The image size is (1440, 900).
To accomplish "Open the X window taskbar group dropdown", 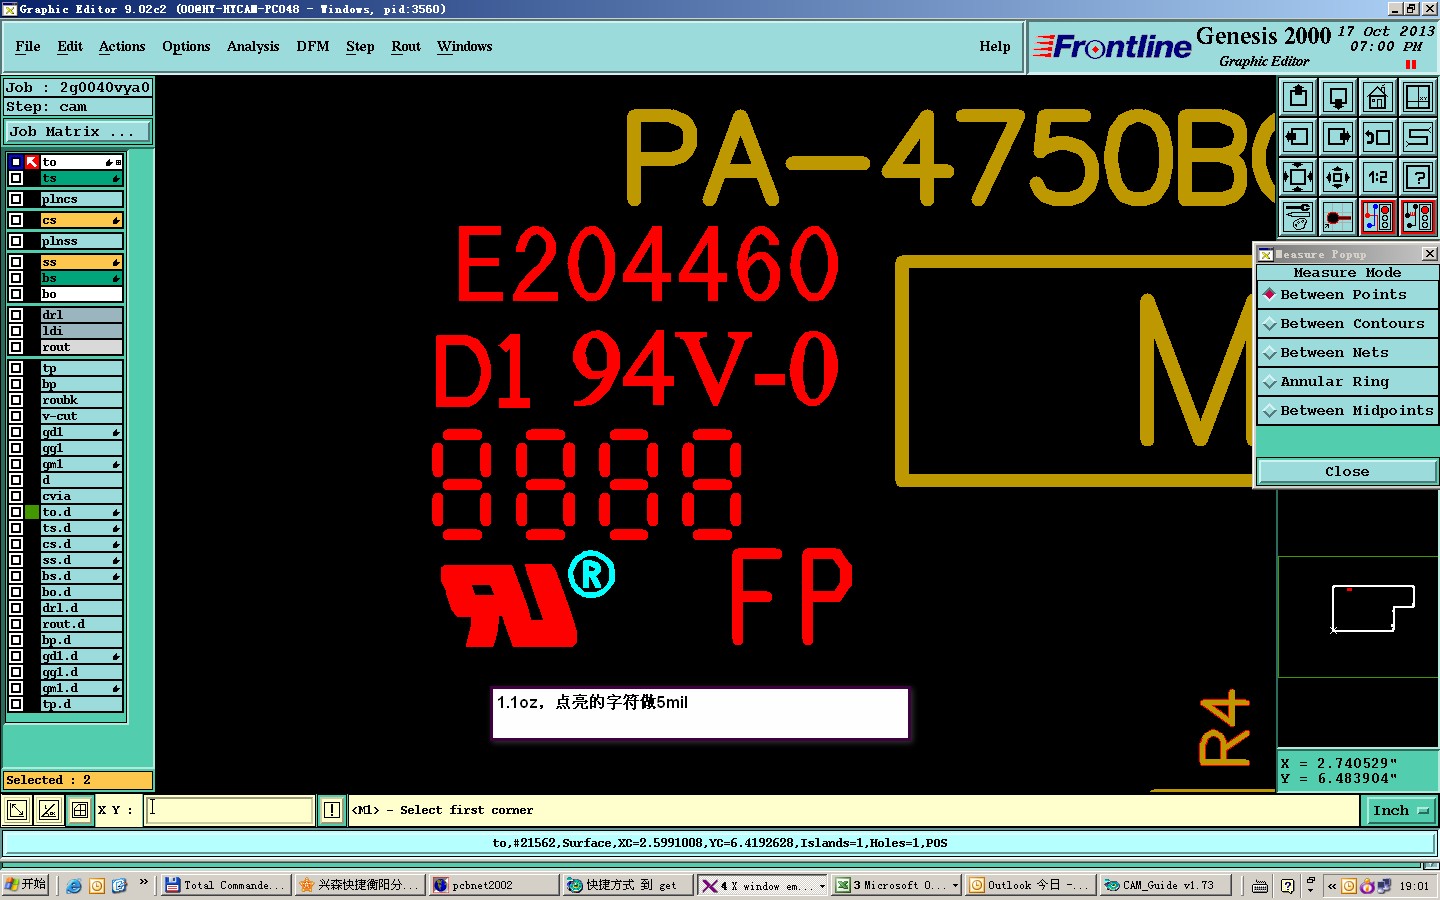I will (822, 886).
